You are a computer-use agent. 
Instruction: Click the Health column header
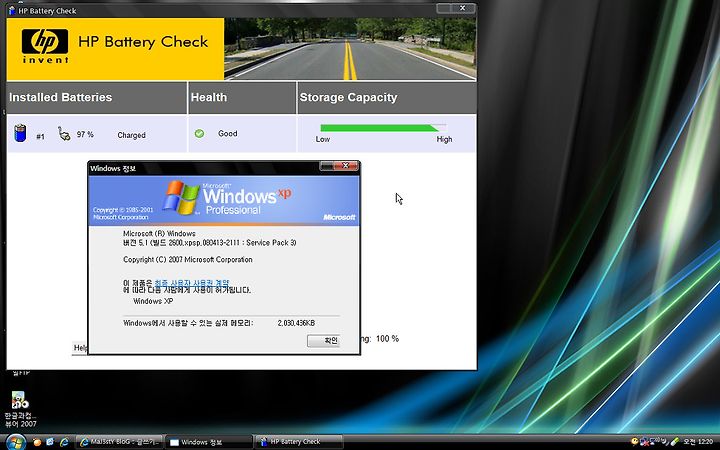[242, 97]
